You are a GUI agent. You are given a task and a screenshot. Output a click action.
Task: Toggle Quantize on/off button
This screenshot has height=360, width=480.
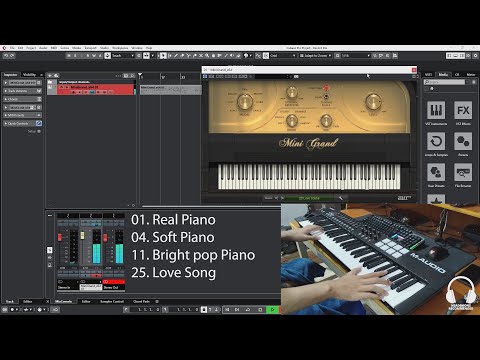point(337,56)
